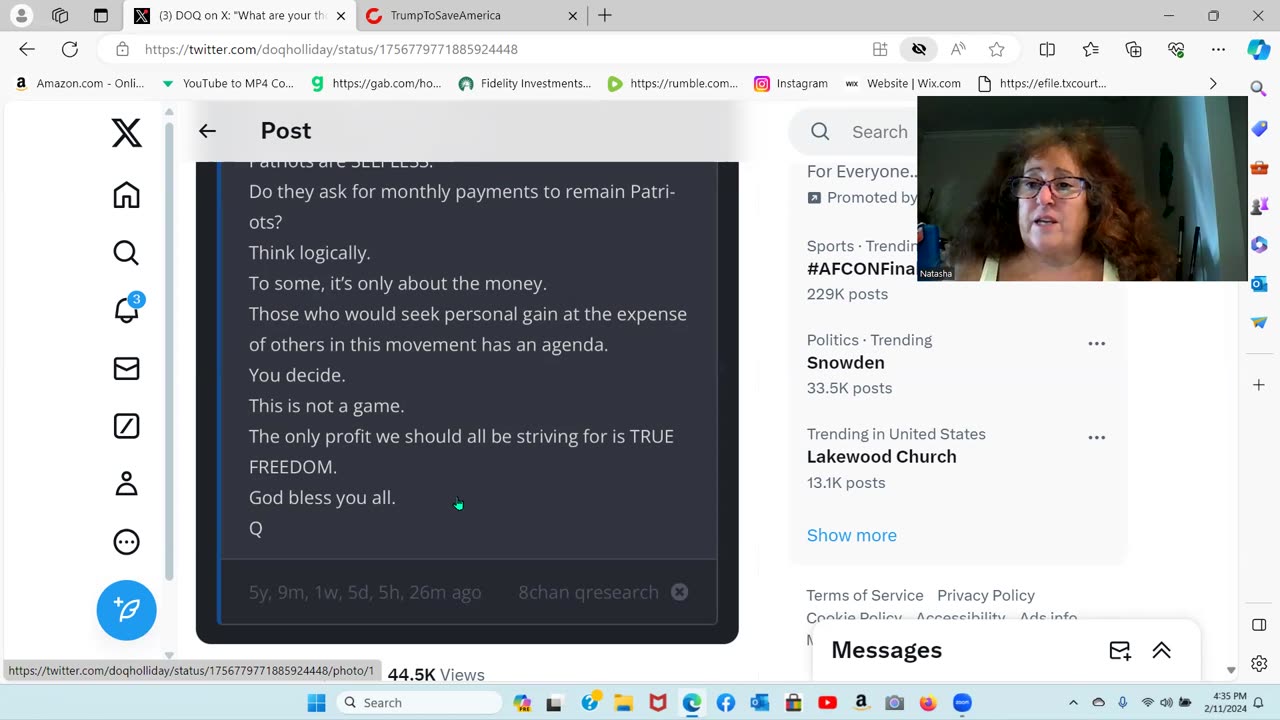Open YouTube from taskbar
The height and width of the screenshot is (720, 1280).
(827, 703)
